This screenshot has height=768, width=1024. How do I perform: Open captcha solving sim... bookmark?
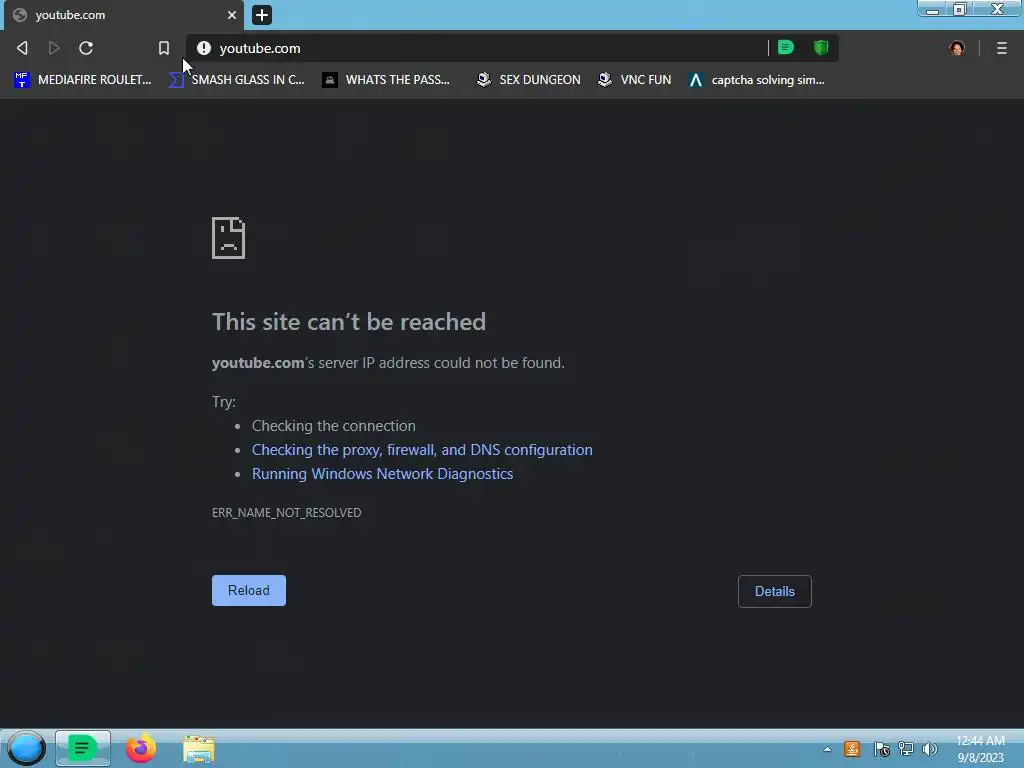click(757, 80)
